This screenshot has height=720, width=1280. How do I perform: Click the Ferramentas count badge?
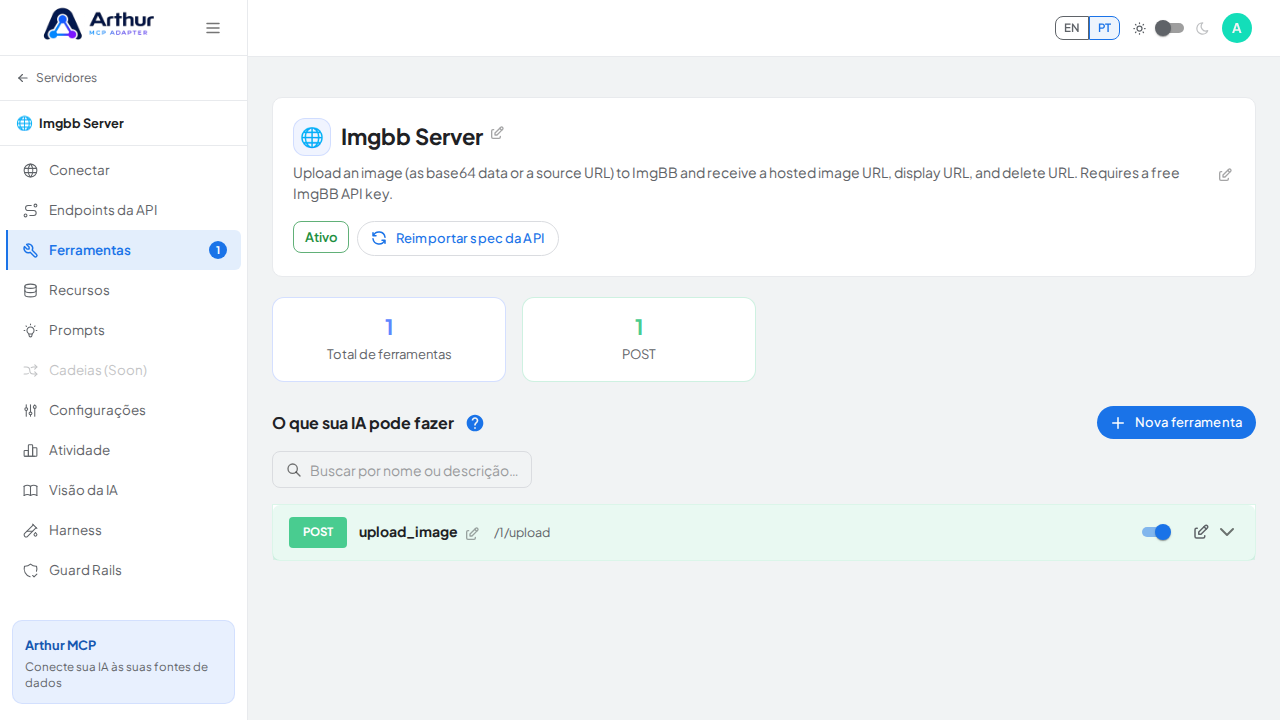tap(218, 250)
